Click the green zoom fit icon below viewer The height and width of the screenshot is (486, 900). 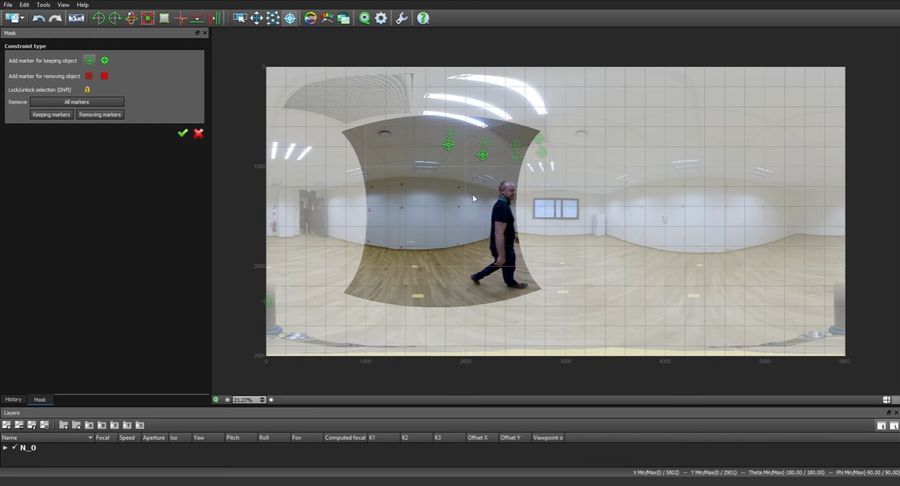pyautogui.click(x=216, y=400)
